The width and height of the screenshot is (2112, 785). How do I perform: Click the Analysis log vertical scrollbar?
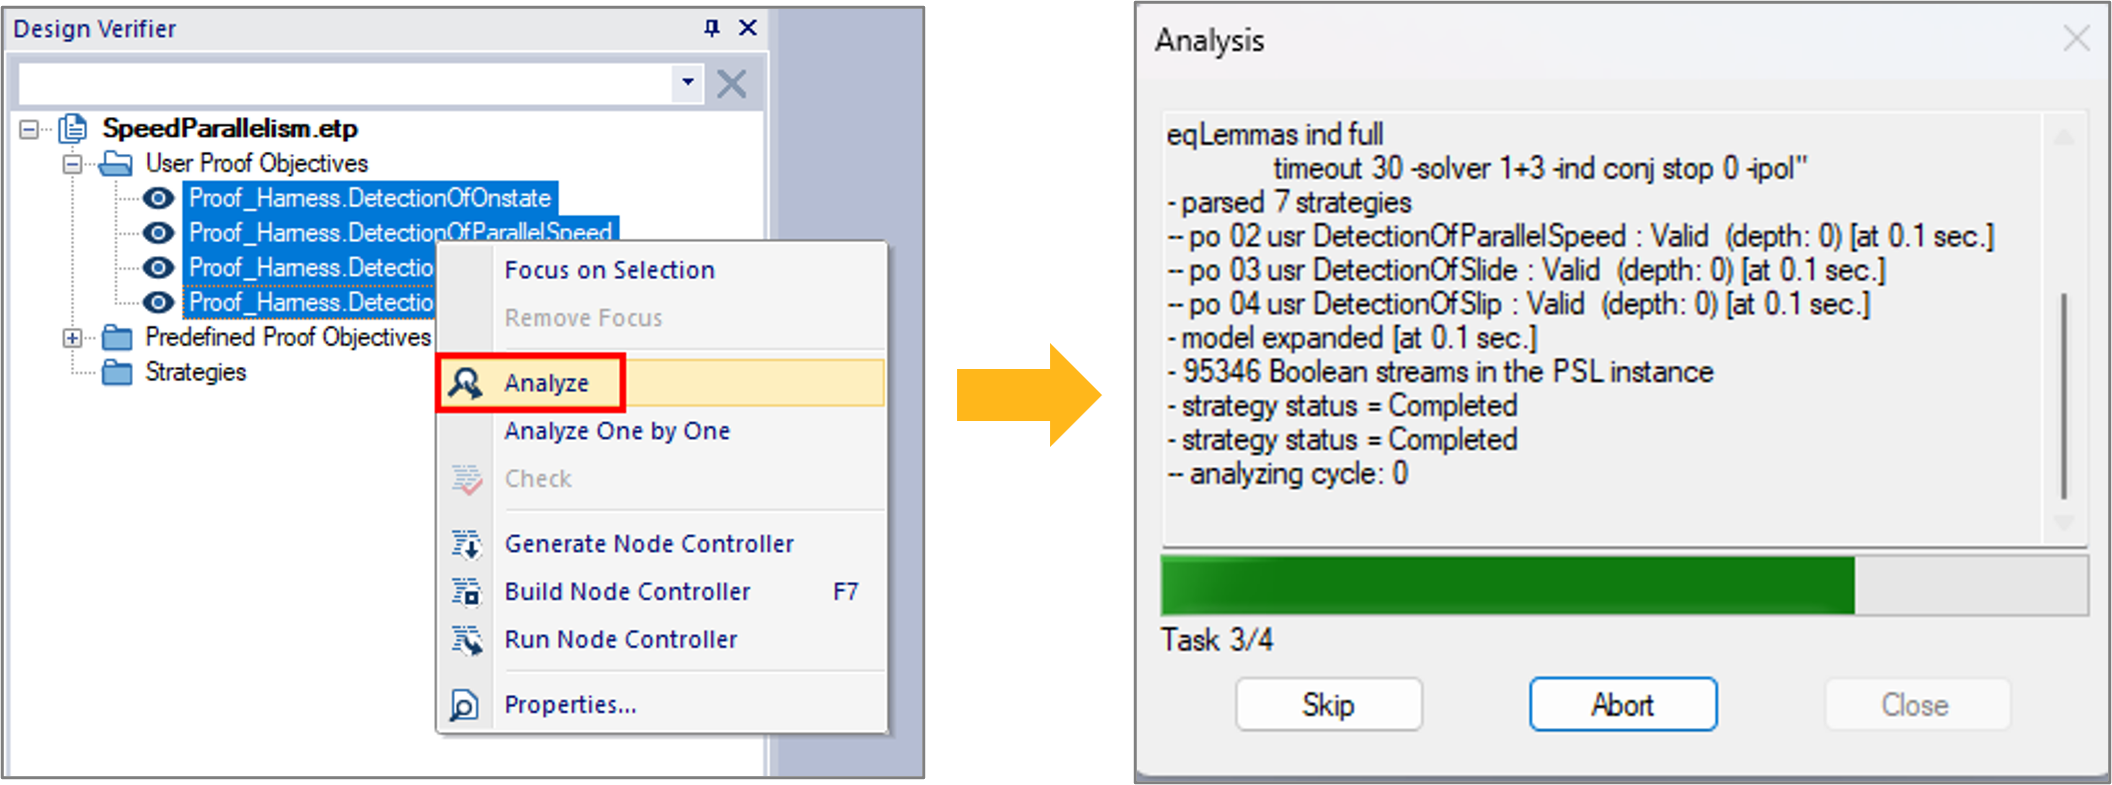2063,330
